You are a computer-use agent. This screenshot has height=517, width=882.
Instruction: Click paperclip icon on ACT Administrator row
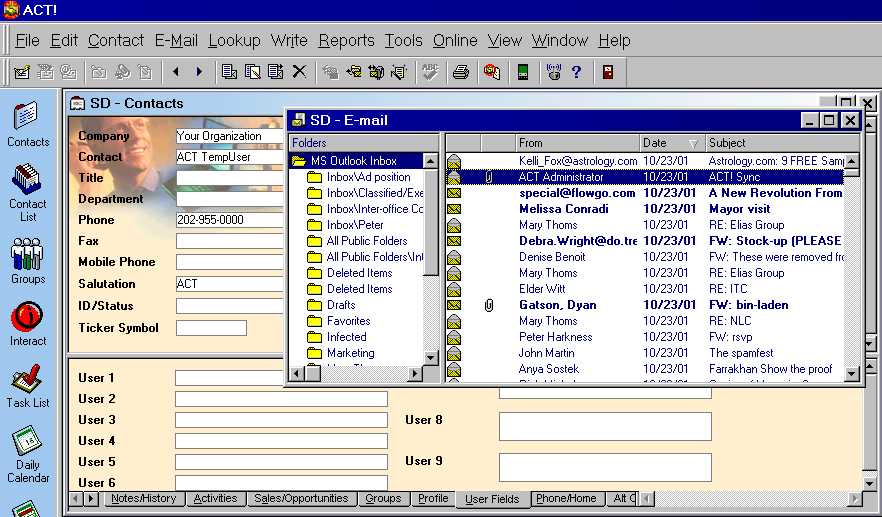[x=489, y=177]
